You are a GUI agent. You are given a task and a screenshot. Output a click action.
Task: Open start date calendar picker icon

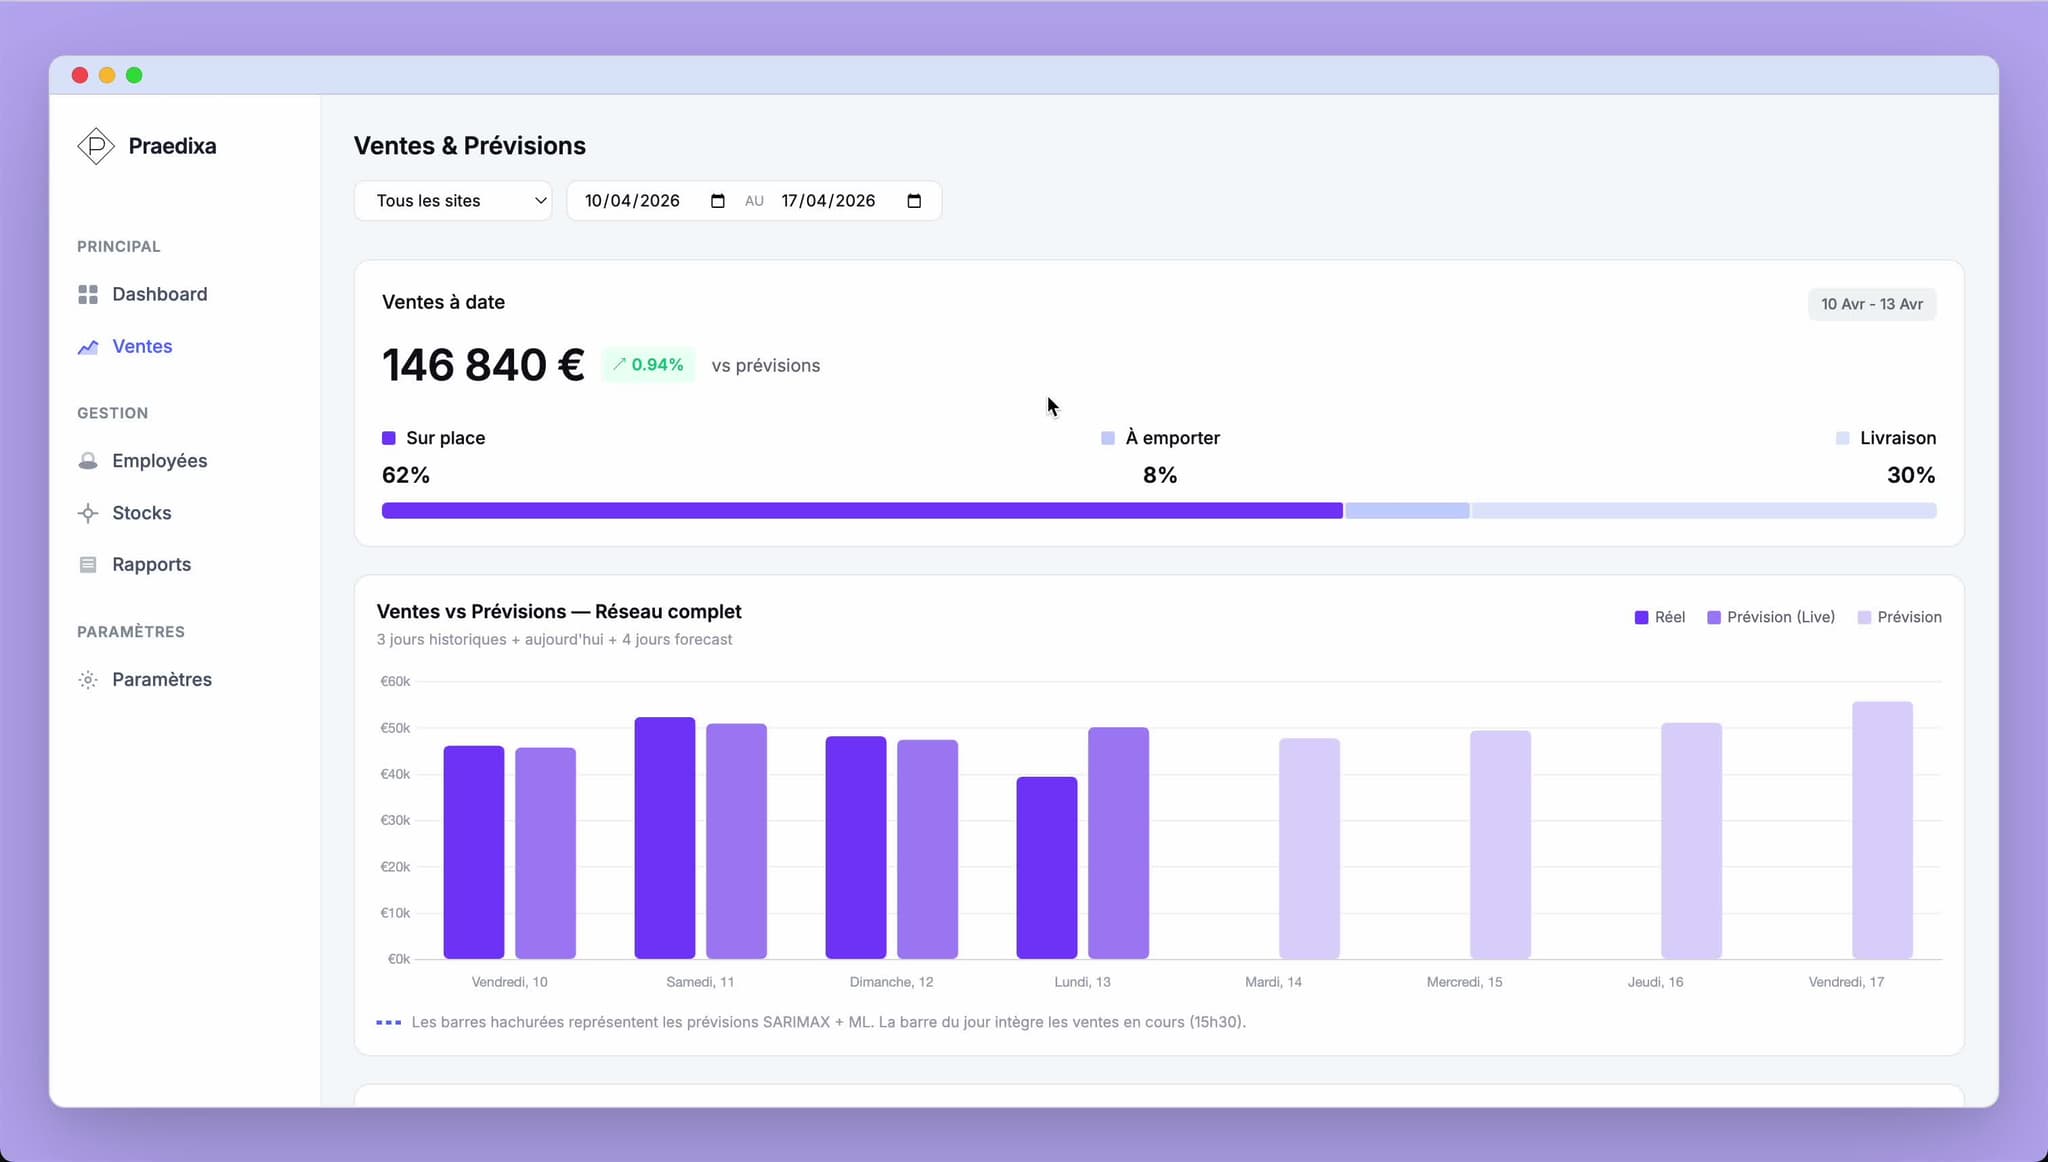point(717,201)
